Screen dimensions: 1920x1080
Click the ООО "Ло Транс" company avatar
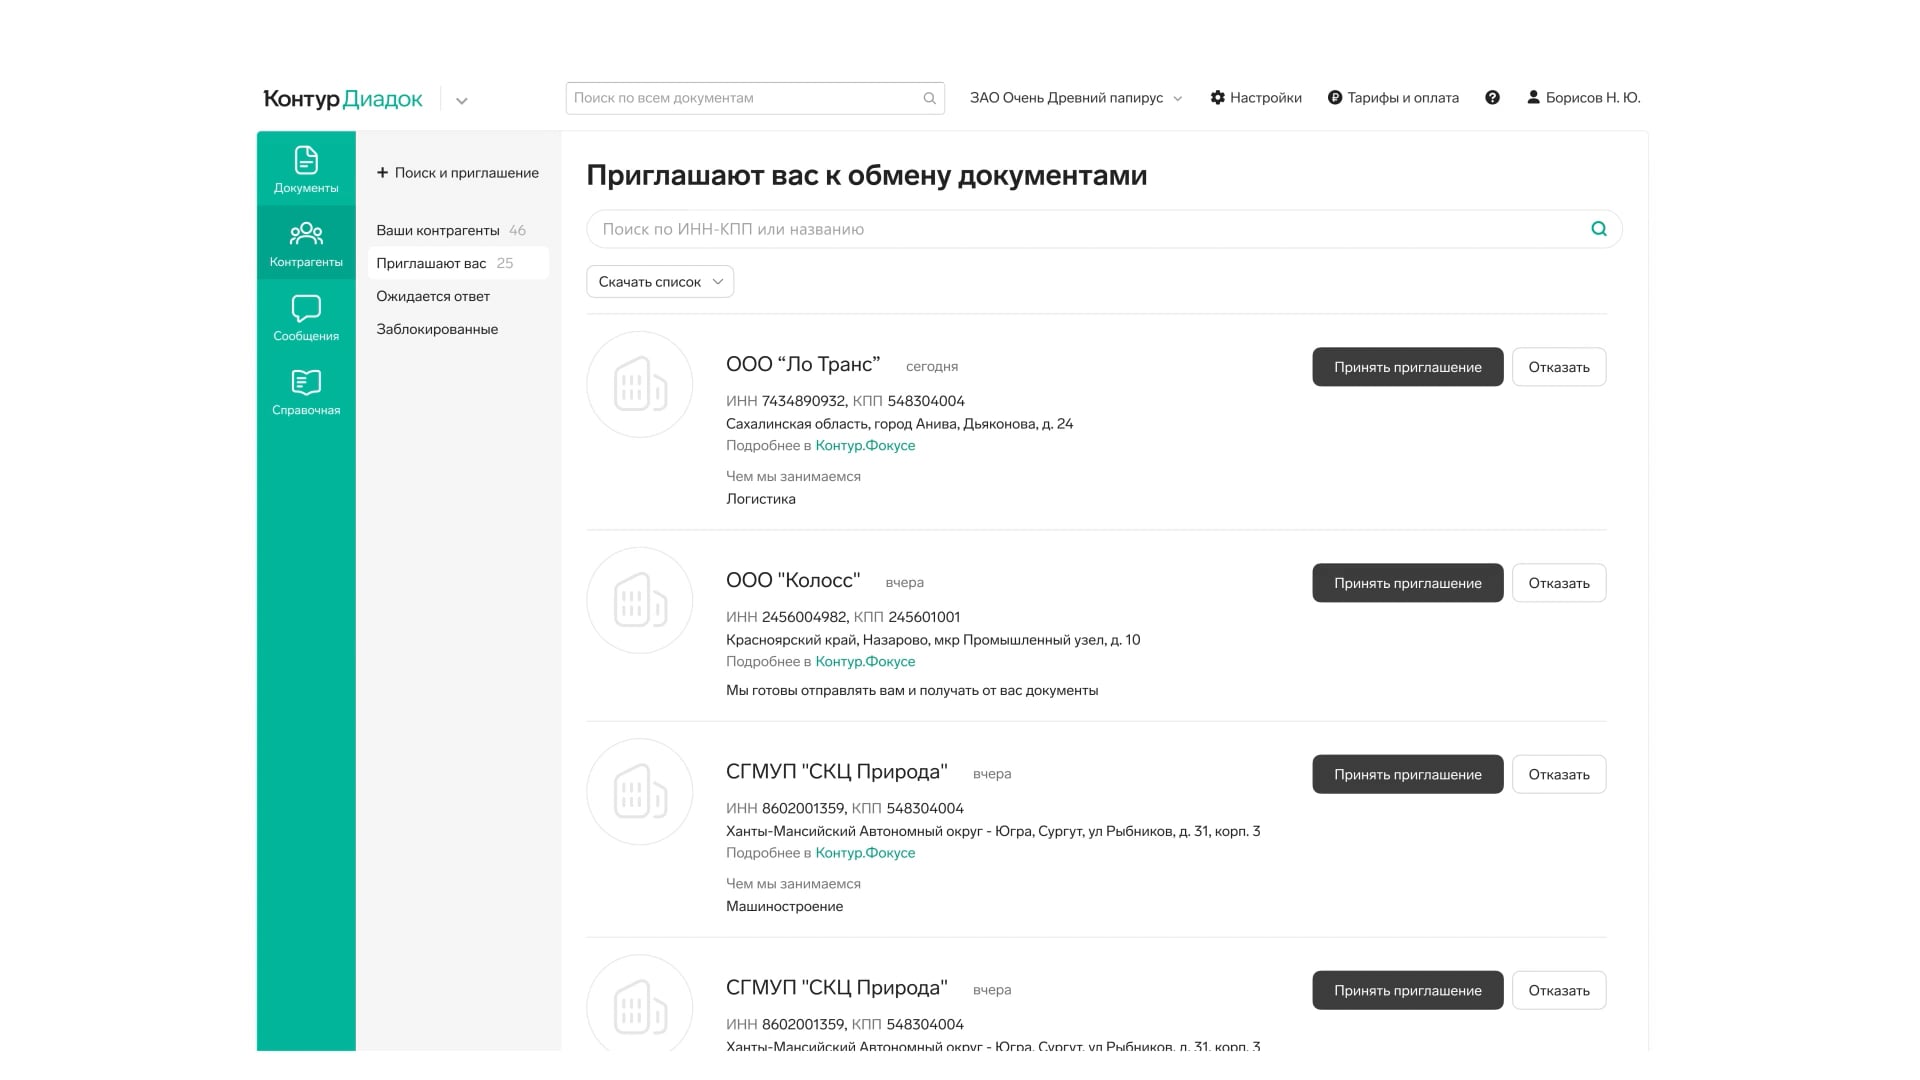click(640, 384)
